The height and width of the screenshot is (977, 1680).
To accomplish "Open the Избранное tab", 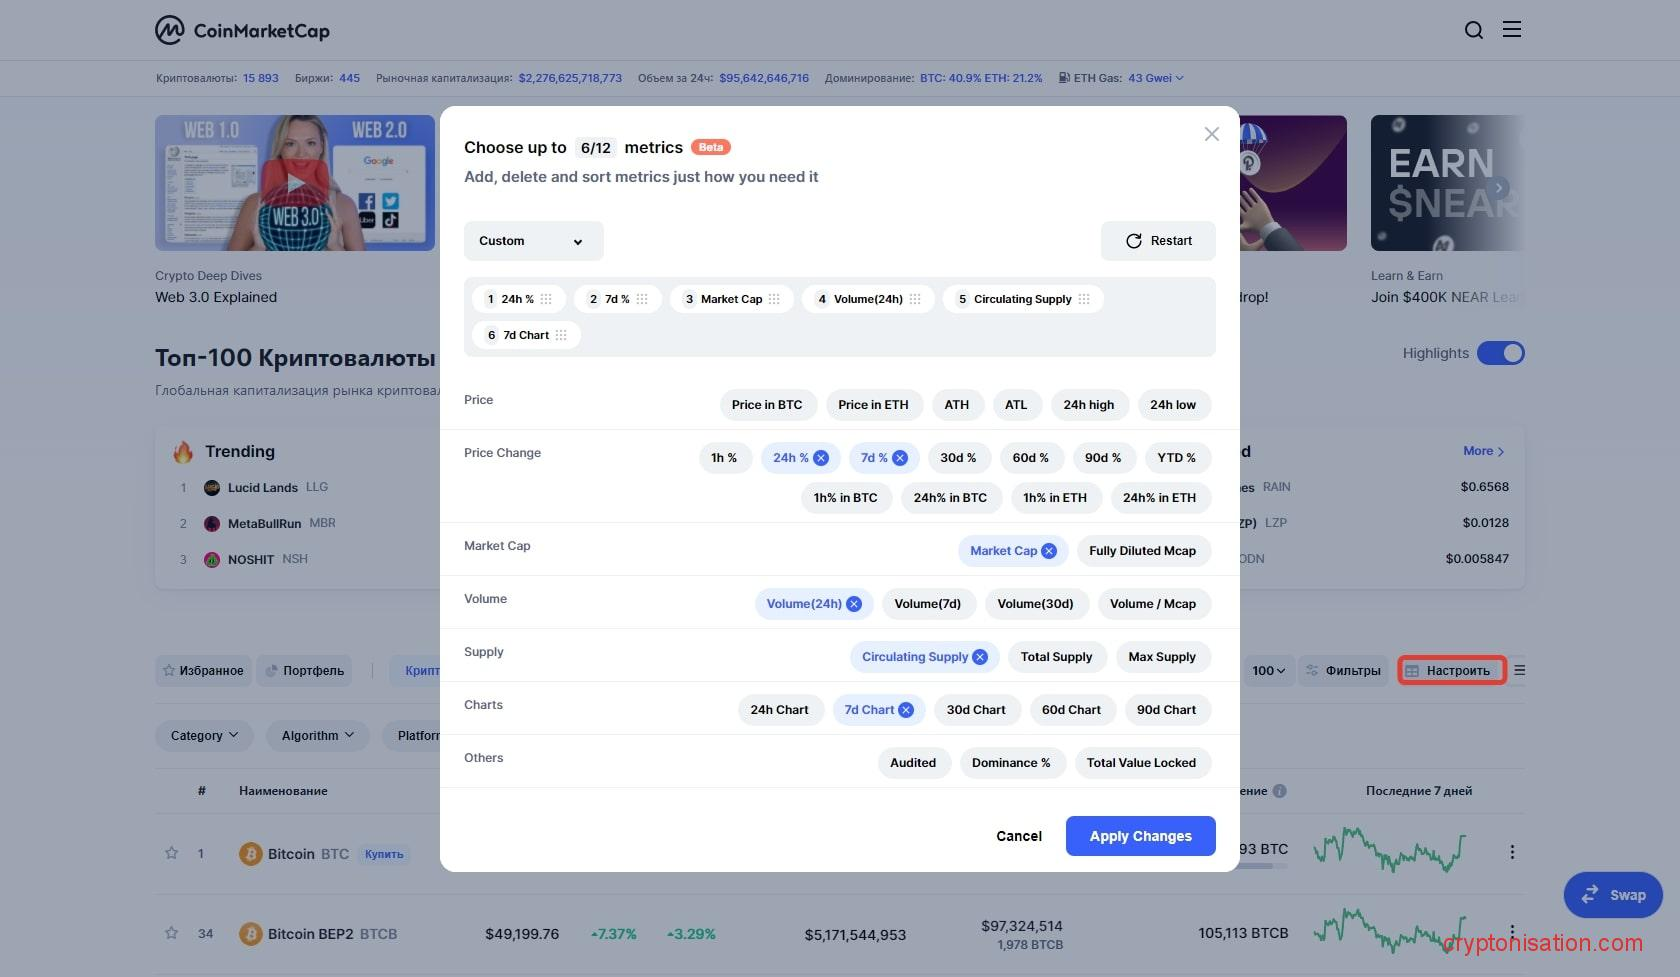I will point(203,671).
